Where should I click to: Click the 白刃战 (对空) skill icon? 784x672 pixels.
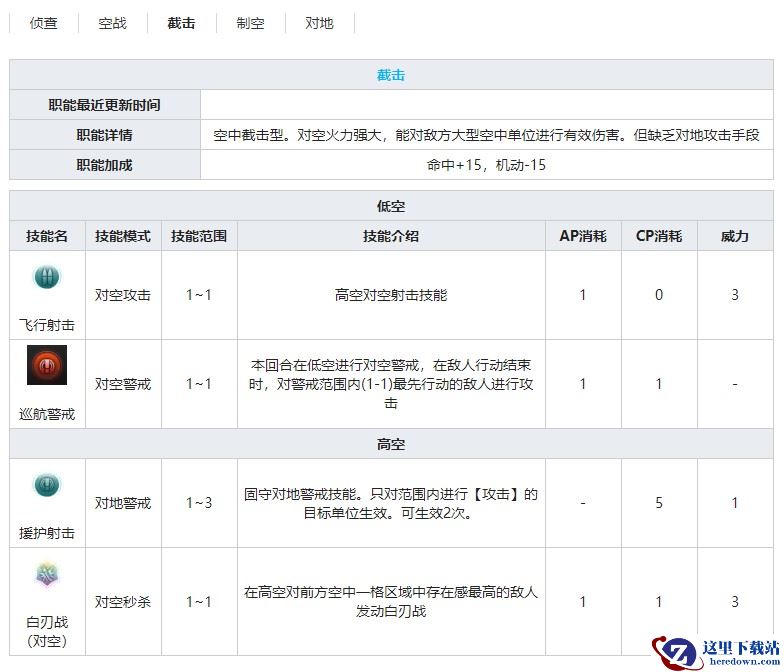click(x=47, y=573)
